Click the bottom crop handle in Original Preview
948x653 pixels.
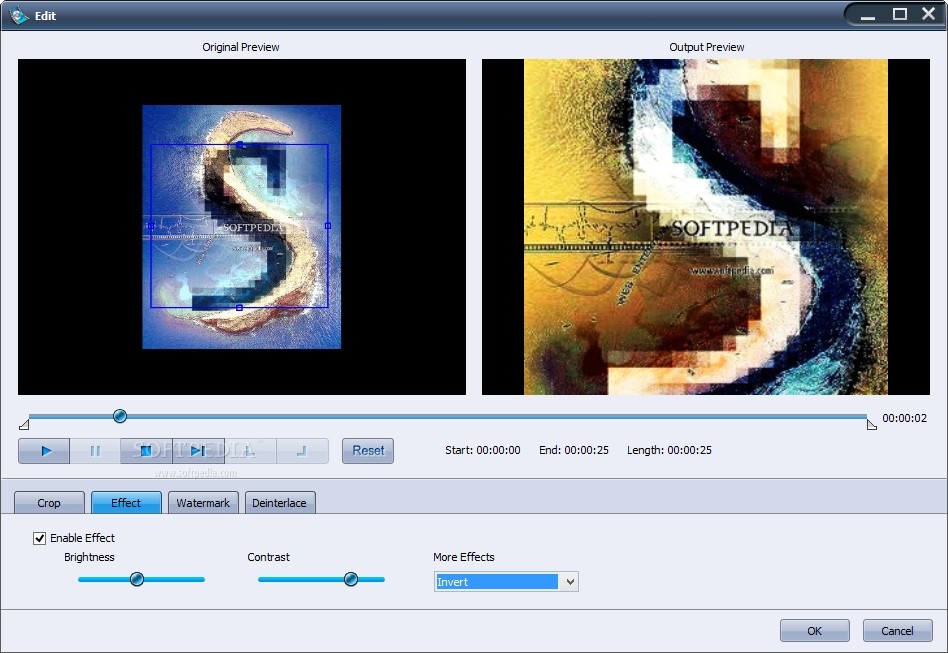pos(239,308)
